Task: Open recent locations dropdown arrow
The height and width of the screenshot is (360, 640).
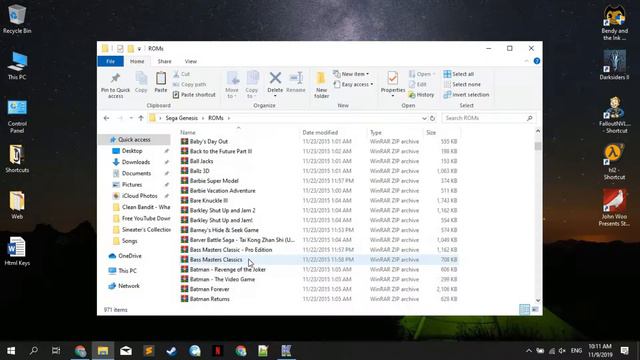Action: click(131, 118)
